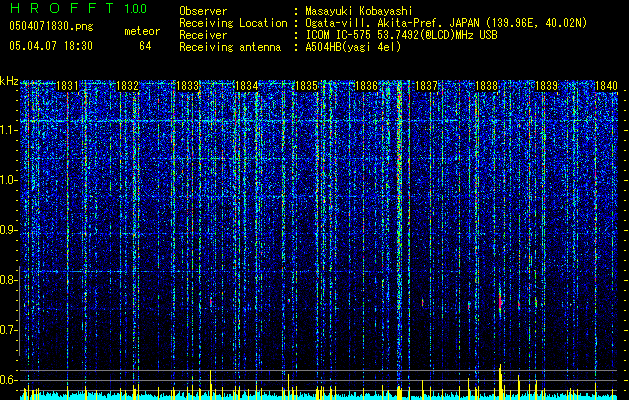Click the 1835 time marker

[306, 86]
